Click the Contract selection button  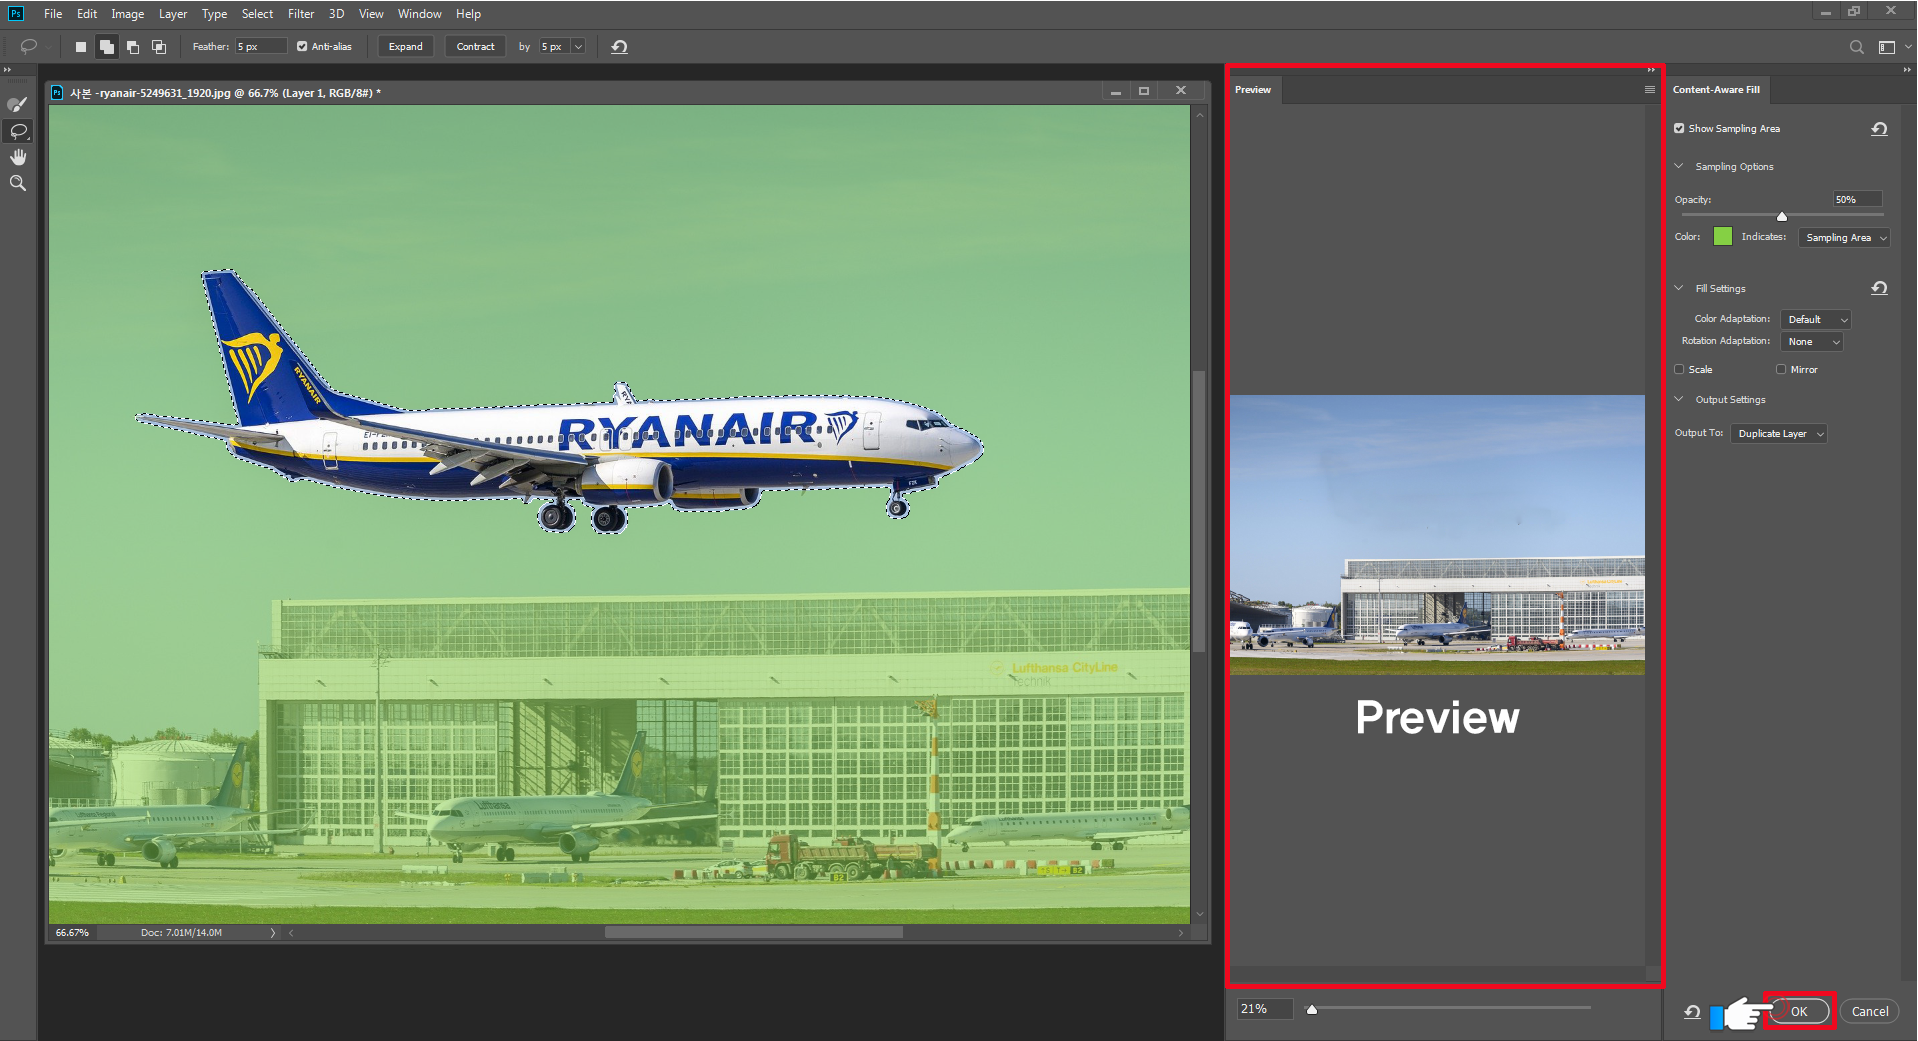[x=475, y=47]
